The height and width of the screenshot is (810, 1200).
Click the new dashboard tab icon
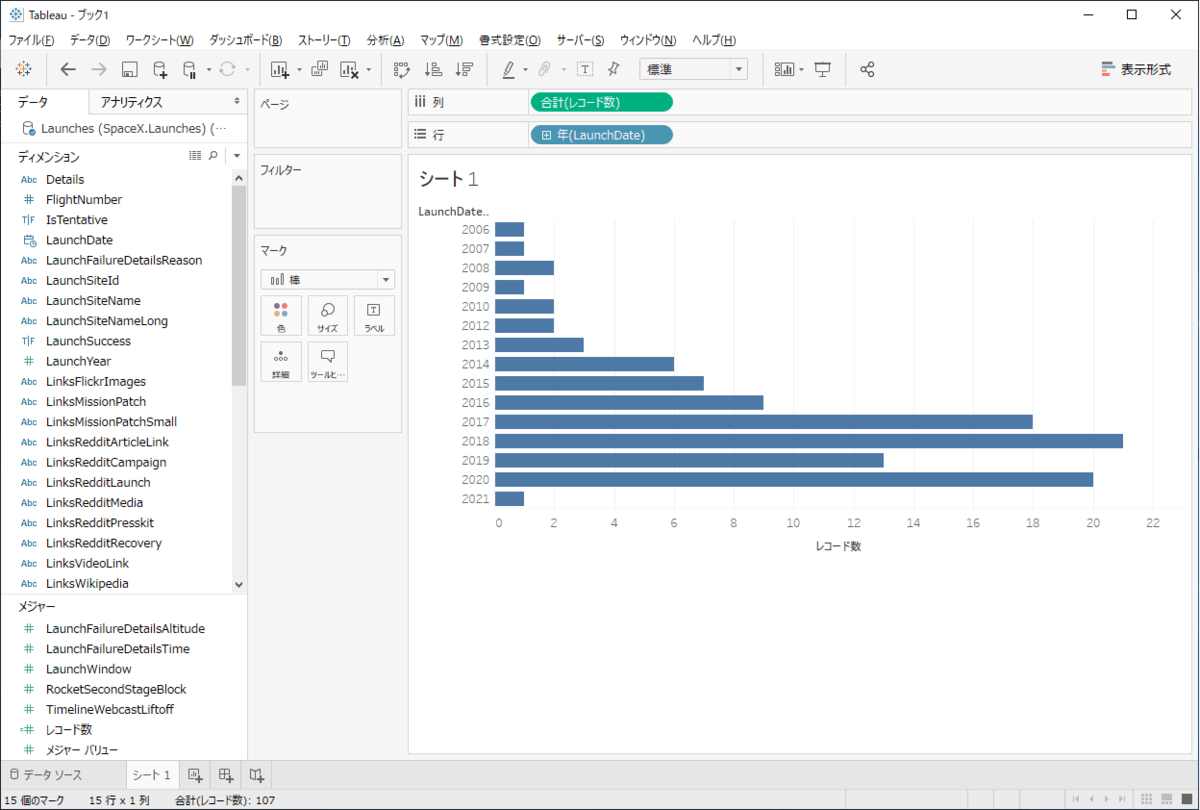[x=226, y=775]
